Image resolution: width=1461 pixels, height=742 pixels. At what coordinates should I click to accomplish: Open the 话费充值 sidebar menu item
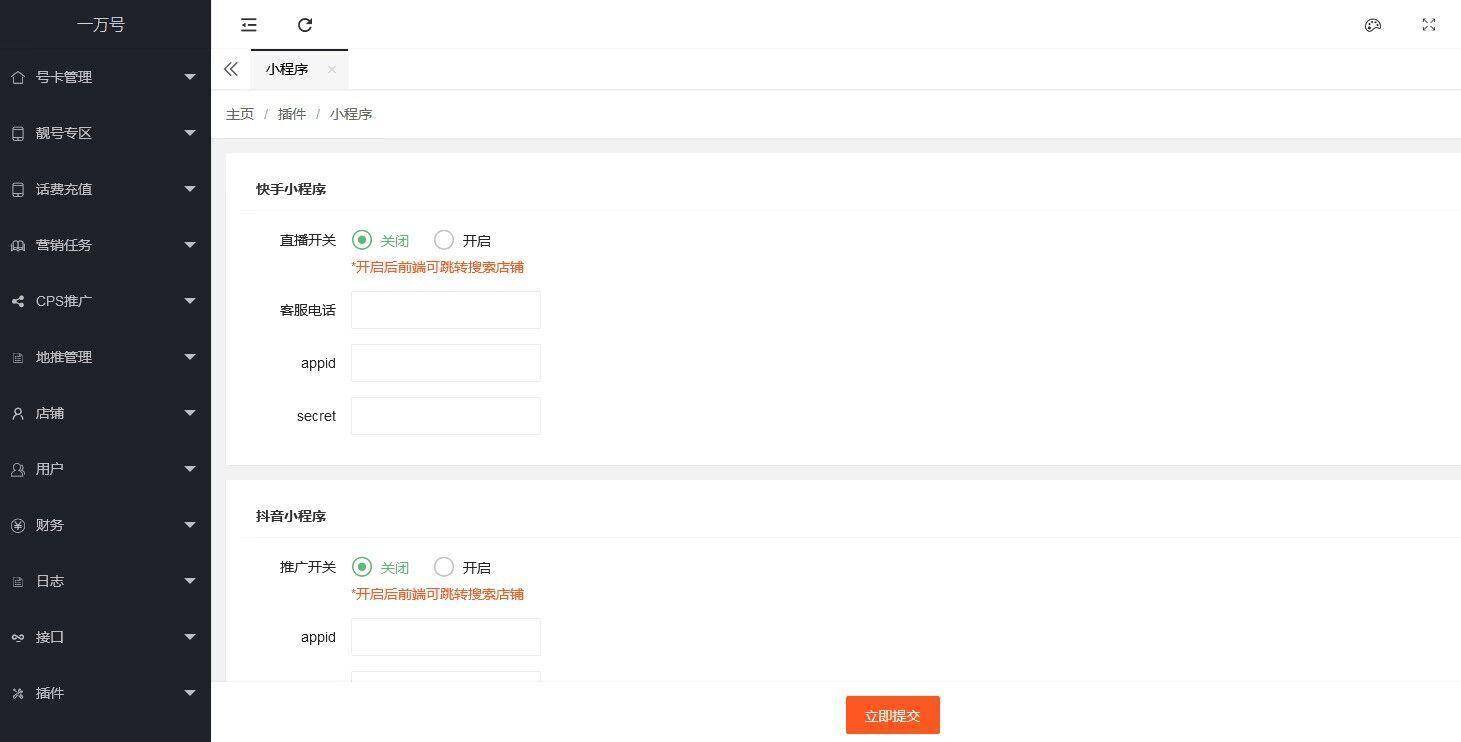coord(105,189)
